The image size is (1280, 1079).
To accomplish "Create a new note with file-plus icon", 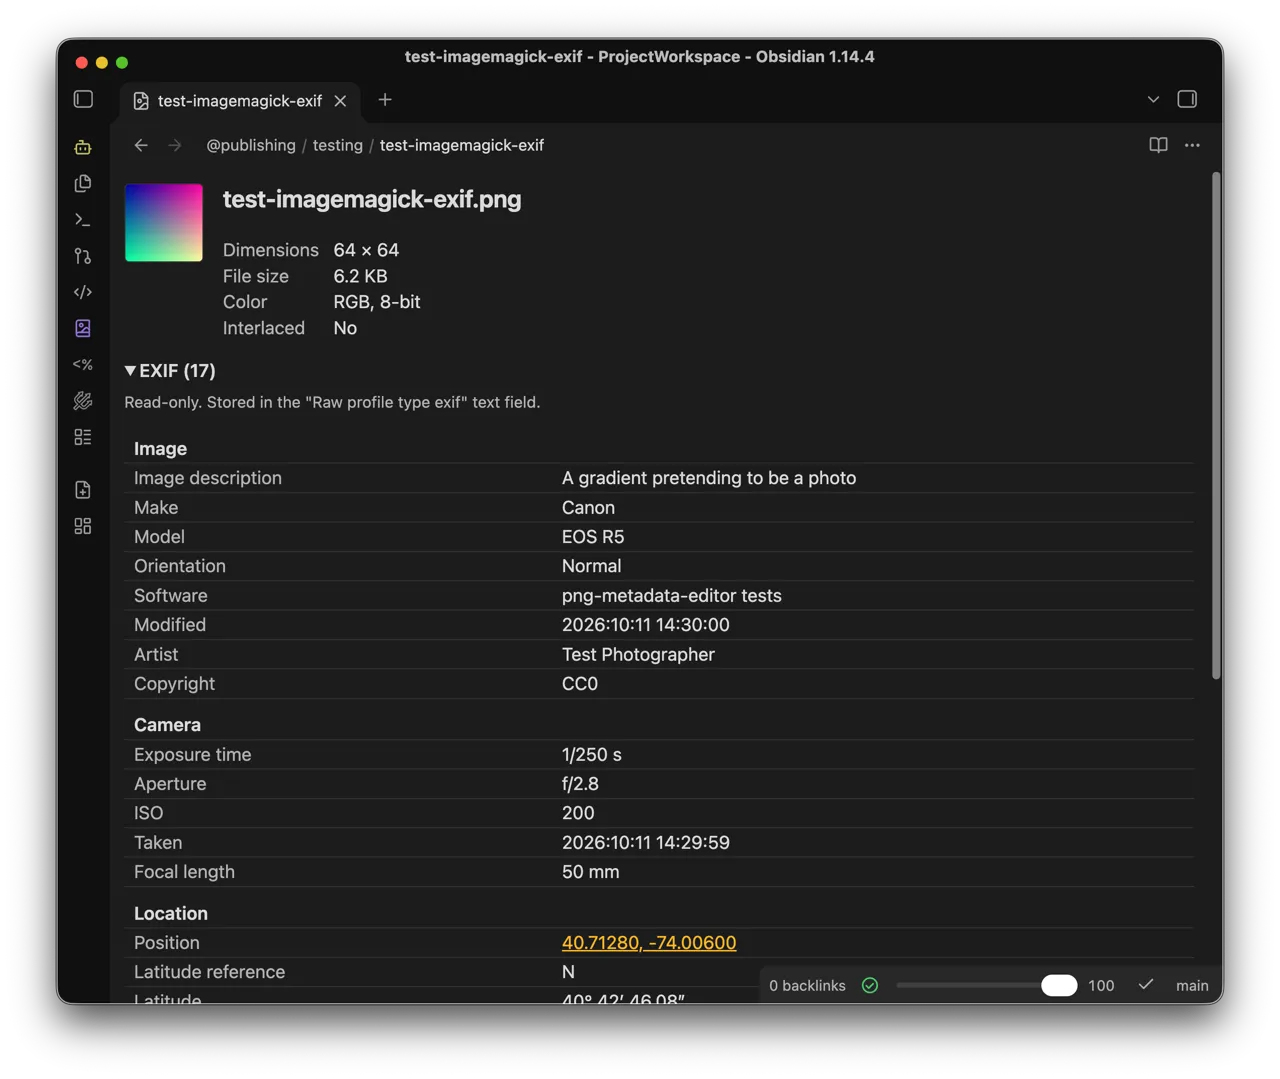I will pyautogui.click(x=83, y=489).
